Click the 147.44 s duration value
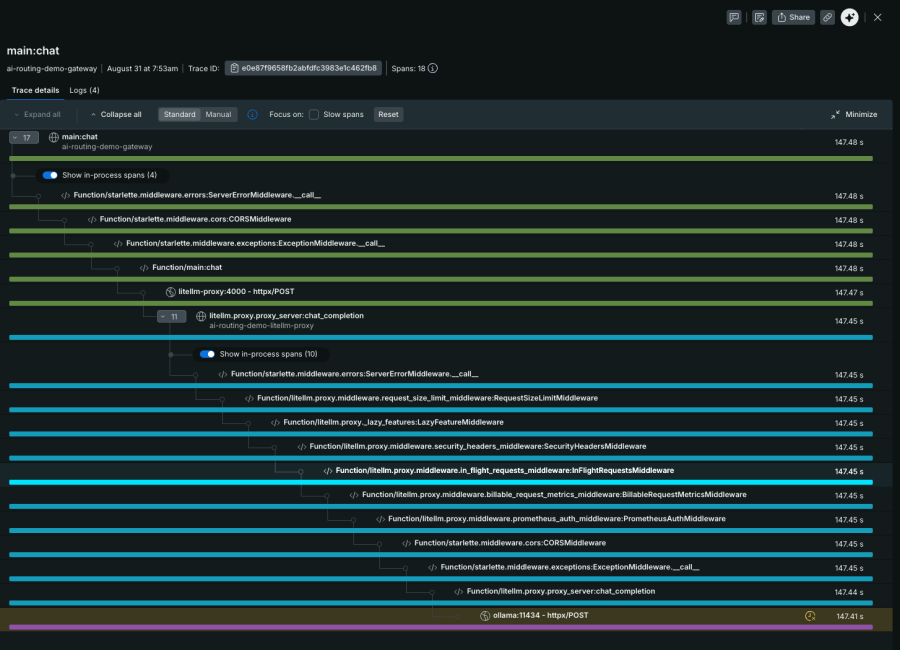Image resolution: width=900 pixels, height=650 pixels. (849, 592)
